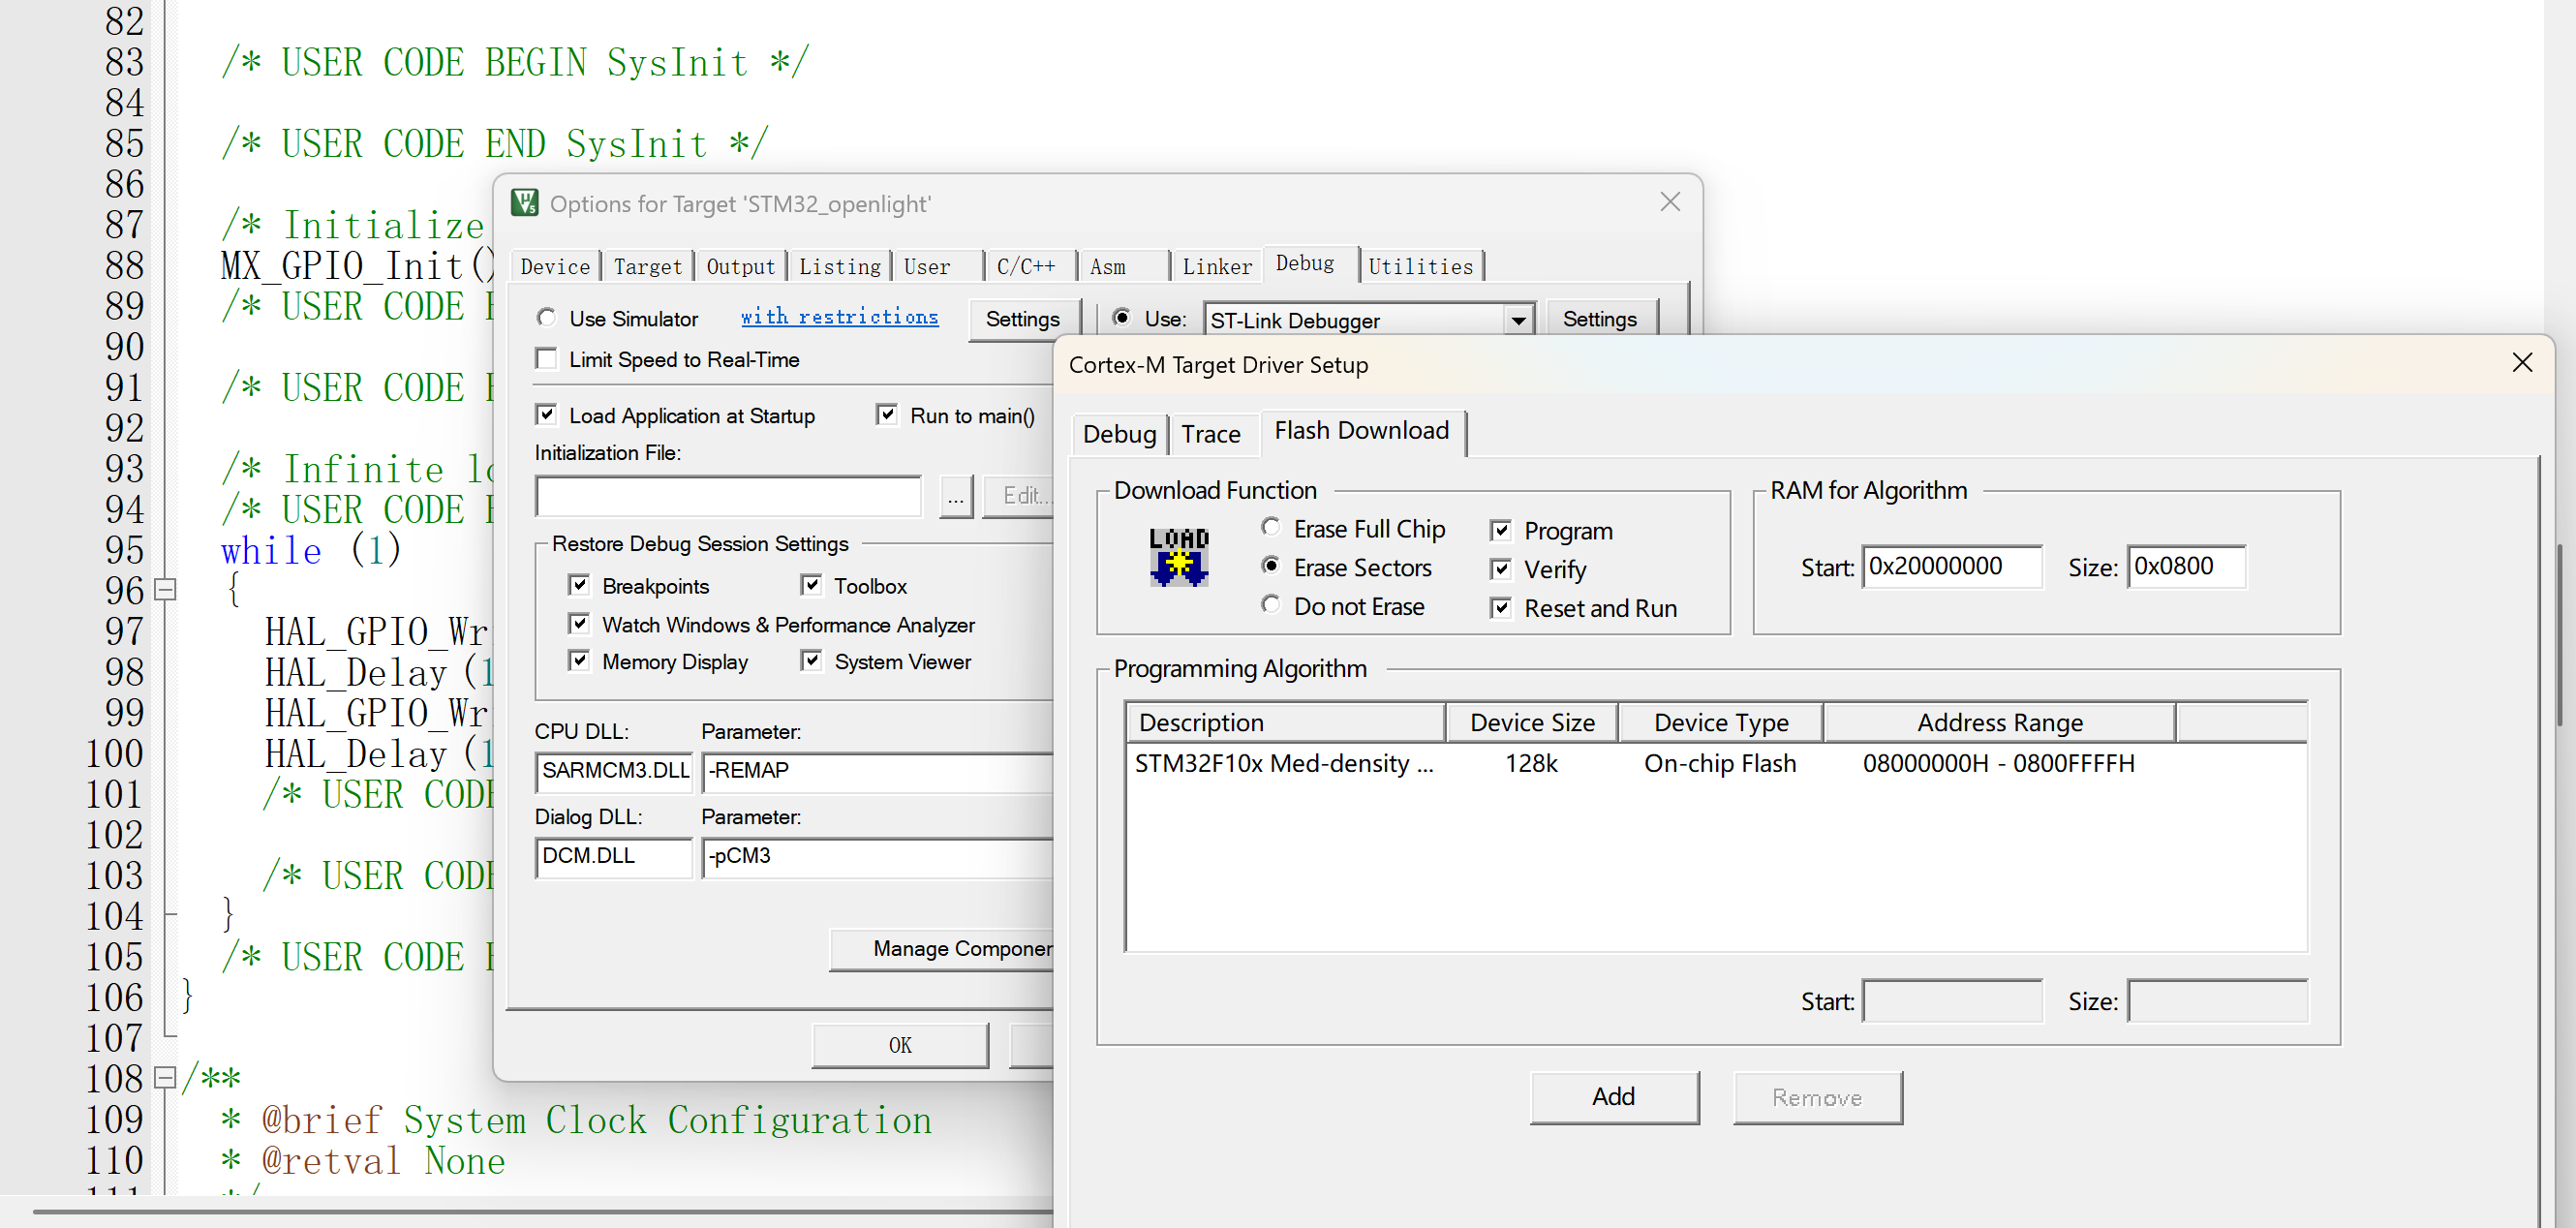
Task: Switch to the Target tab
Action: [x=648, y=267]
